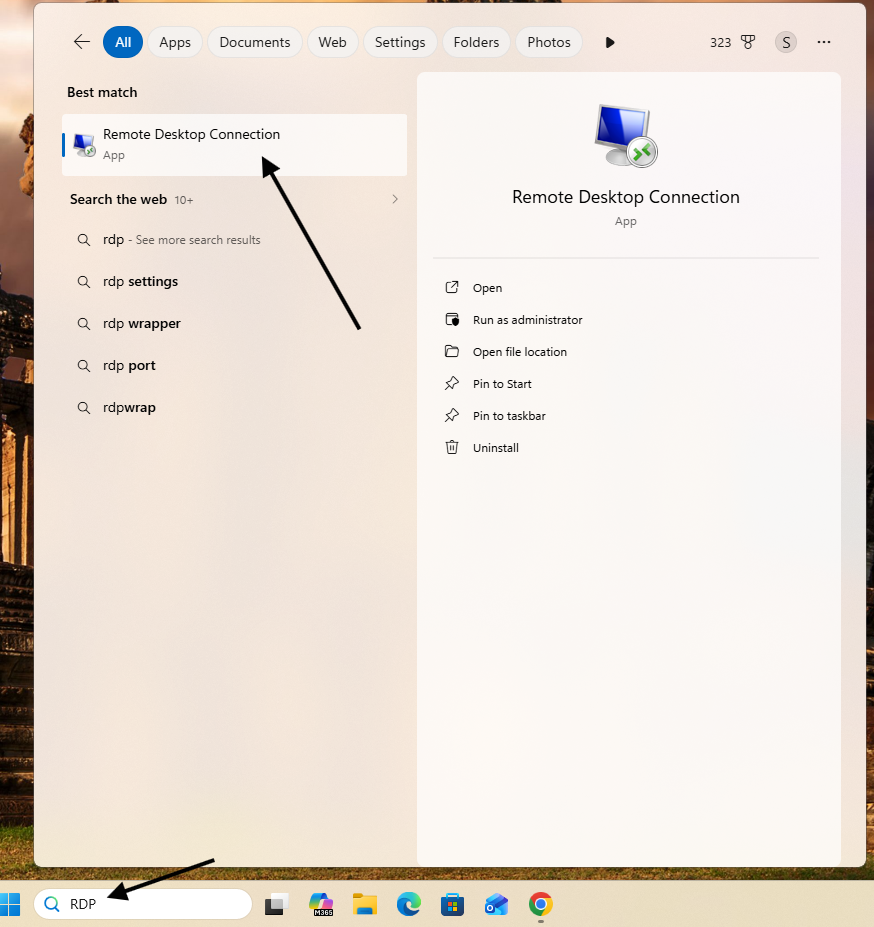Open Microsoft Edge from the taskbar
The width and height of the screenshot is (874, 927).
(409, 904)
